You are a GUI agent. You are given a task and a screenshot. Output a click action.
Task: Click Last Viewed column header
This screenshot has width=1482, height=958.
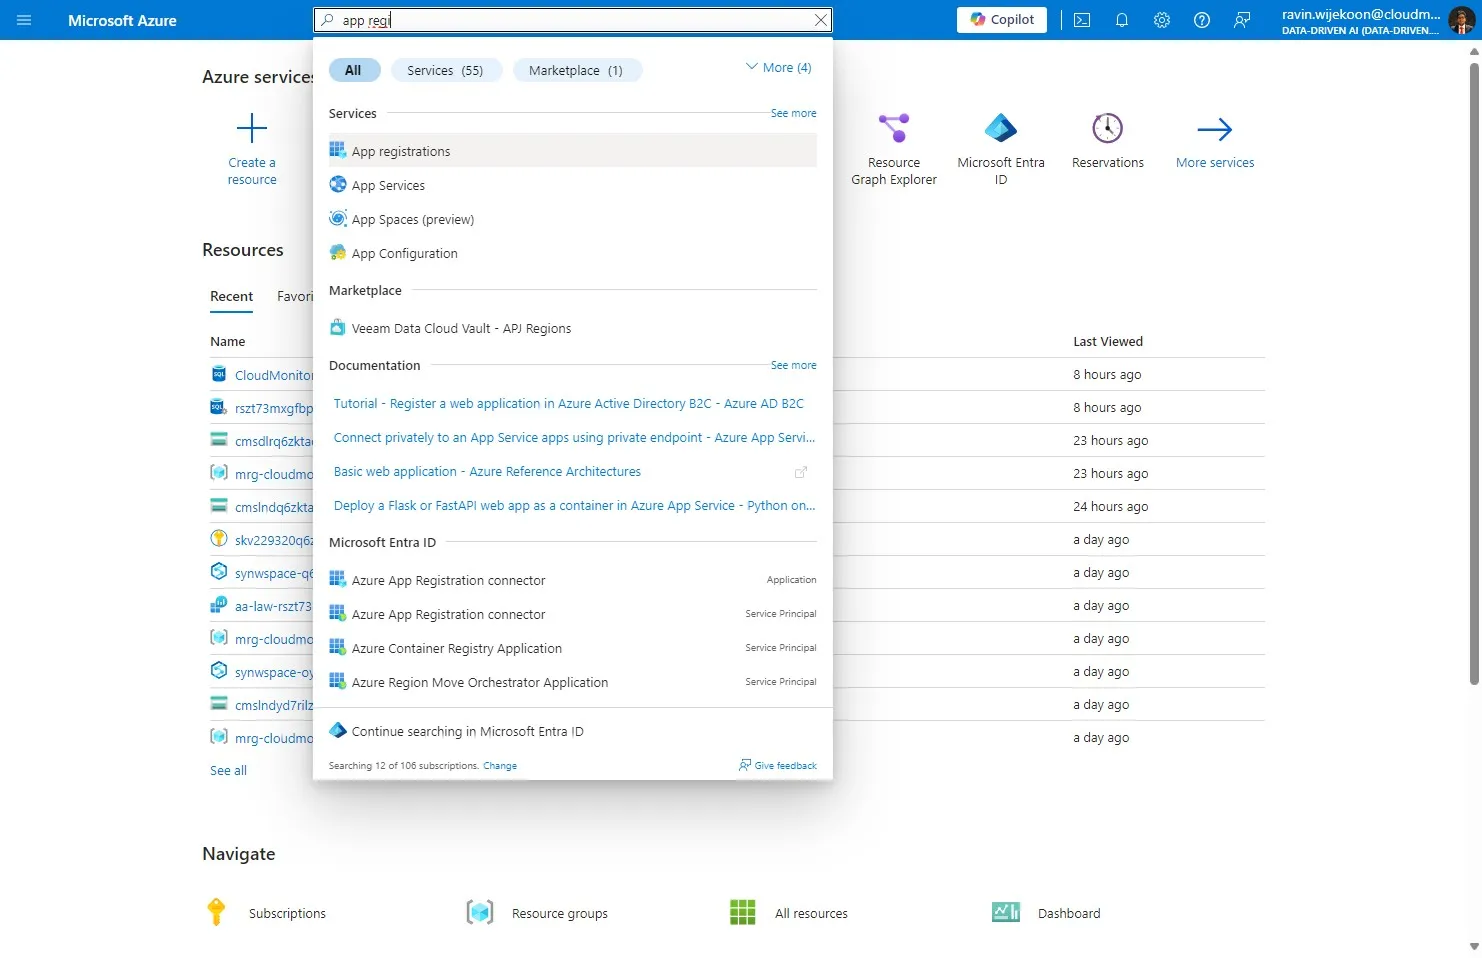coord(1108,341)
